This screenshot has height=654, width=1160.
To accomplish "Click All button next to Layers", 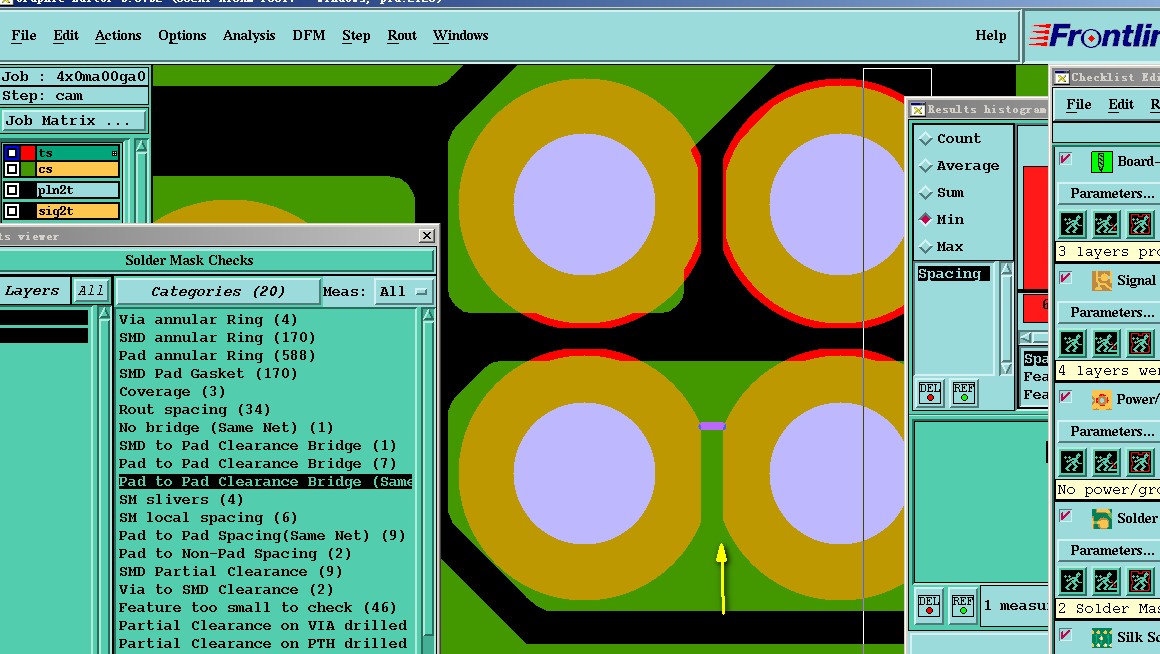I will point(91,291).
